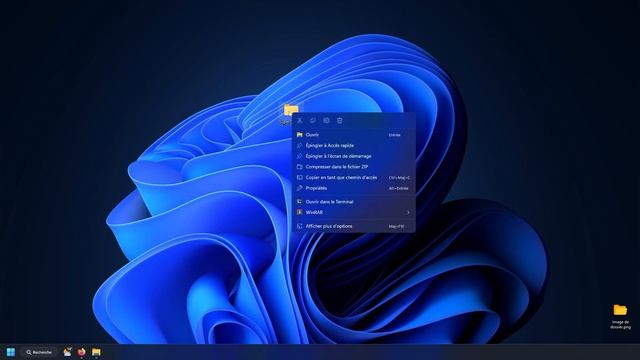The width and height of the screenshot is (640, 360).
Task: Choose Compresser dans le fichier ZIP
Action: [x=353, y=167]
